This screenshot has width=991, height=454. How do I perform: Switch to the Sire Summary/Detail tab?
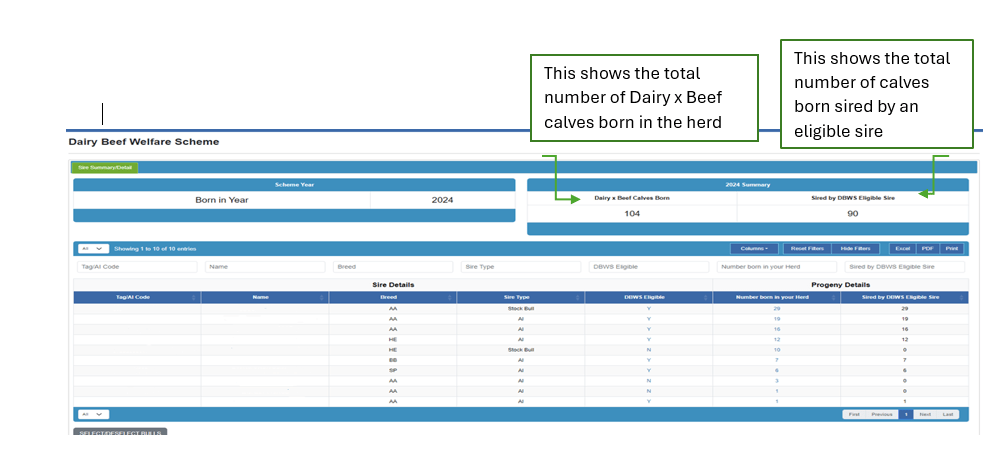[105, 168]
